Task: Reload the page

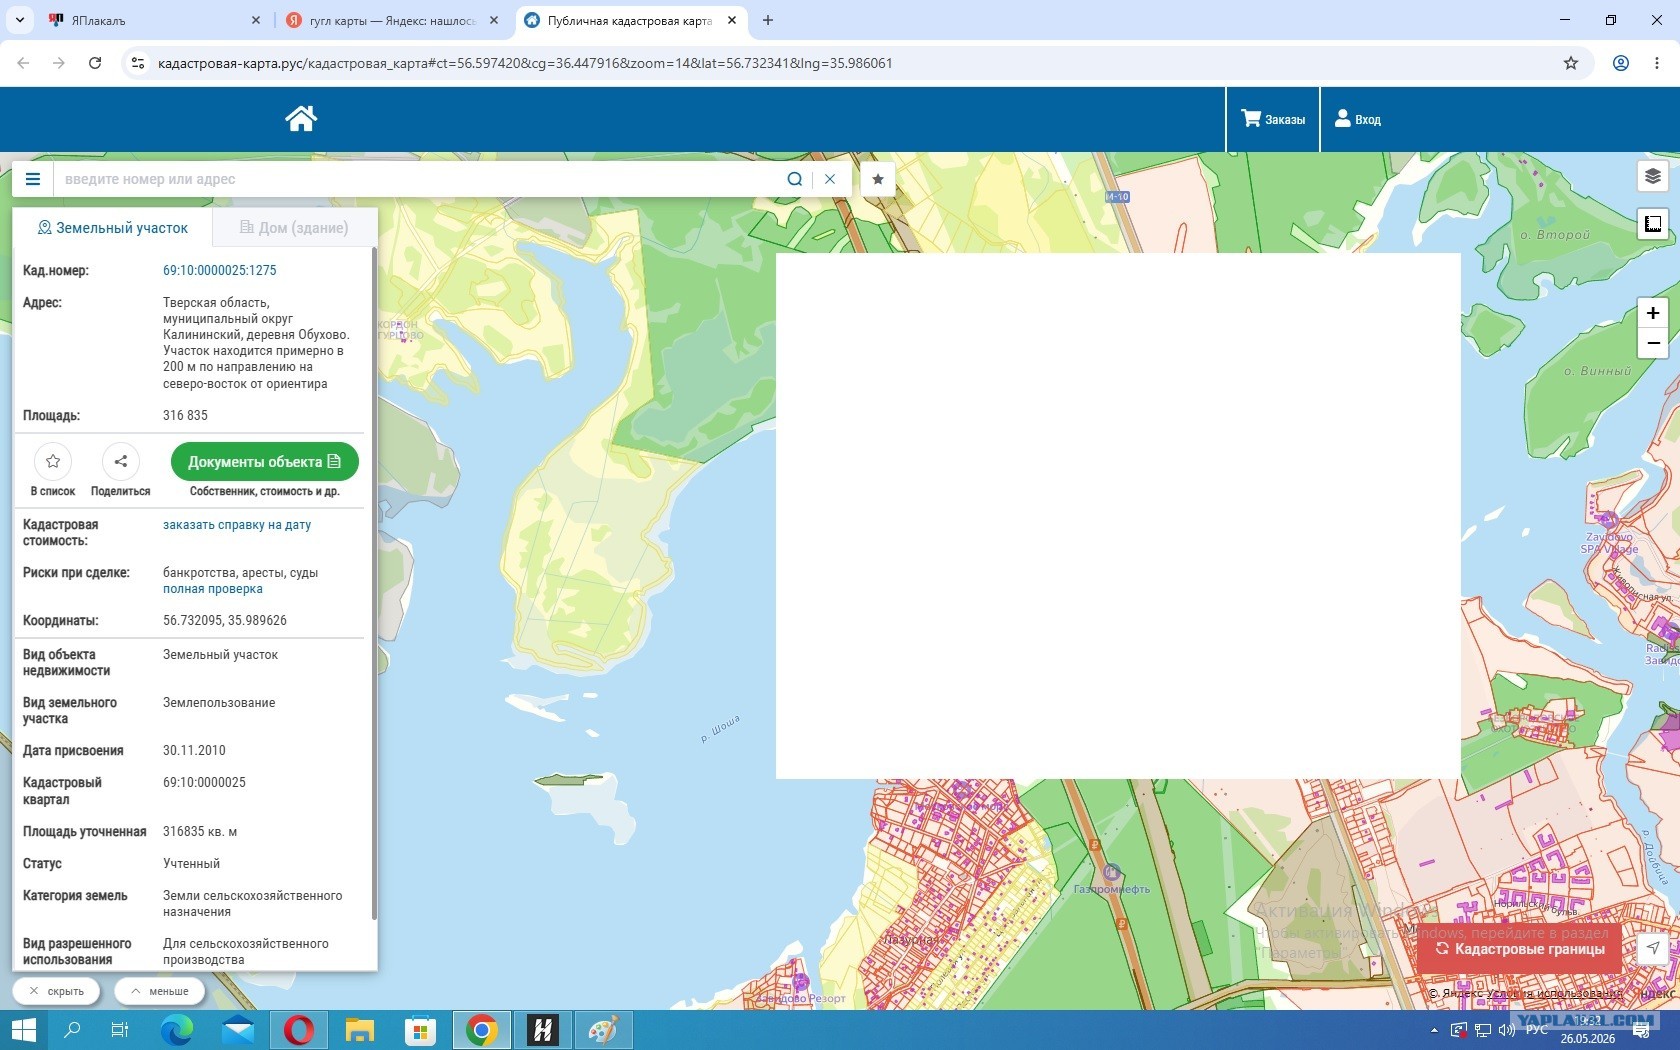Action: (x=95, y=63)
